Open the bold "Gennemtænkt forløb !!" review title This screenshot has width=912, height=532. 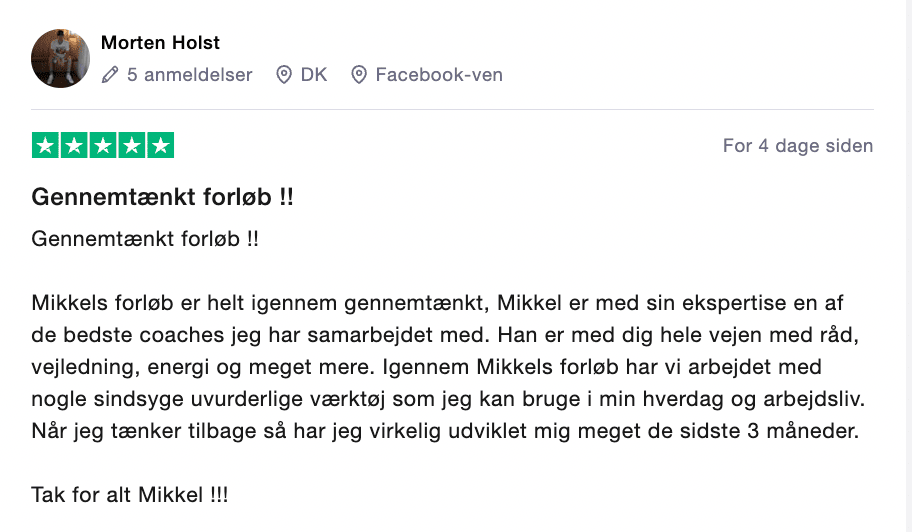click(162, 198)
